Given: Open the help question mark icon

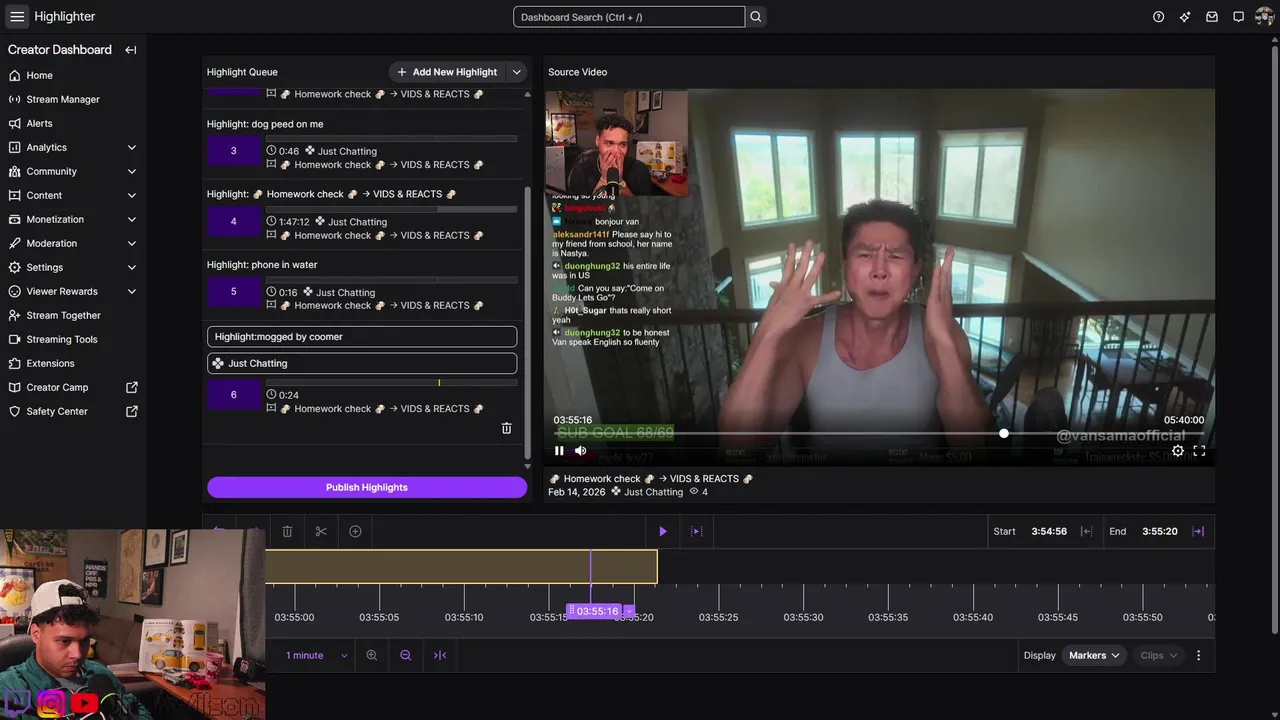Looking at the screenshot, I should [1158, 17].
